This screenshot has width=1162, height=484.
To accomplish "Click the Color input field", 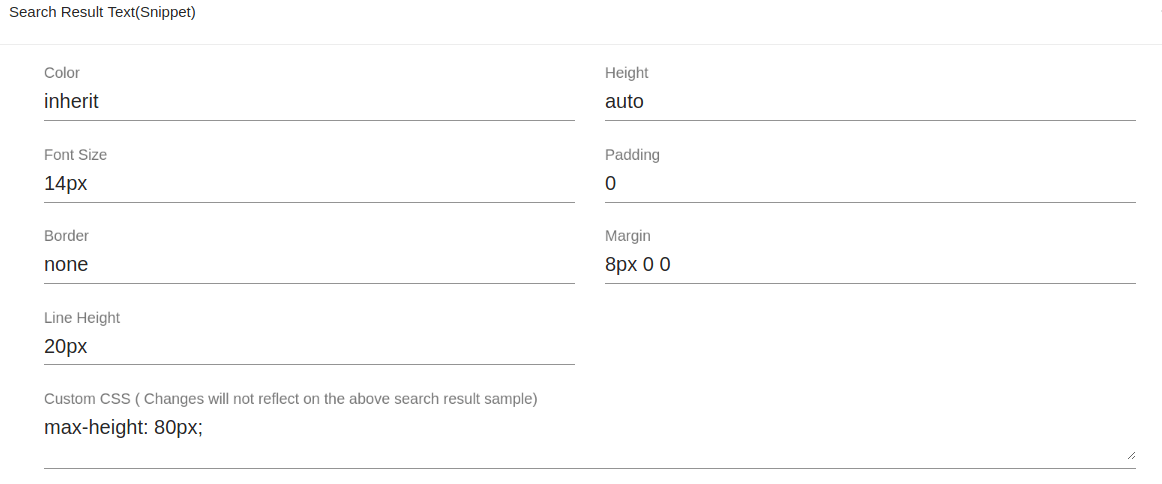I will point(309,101).
